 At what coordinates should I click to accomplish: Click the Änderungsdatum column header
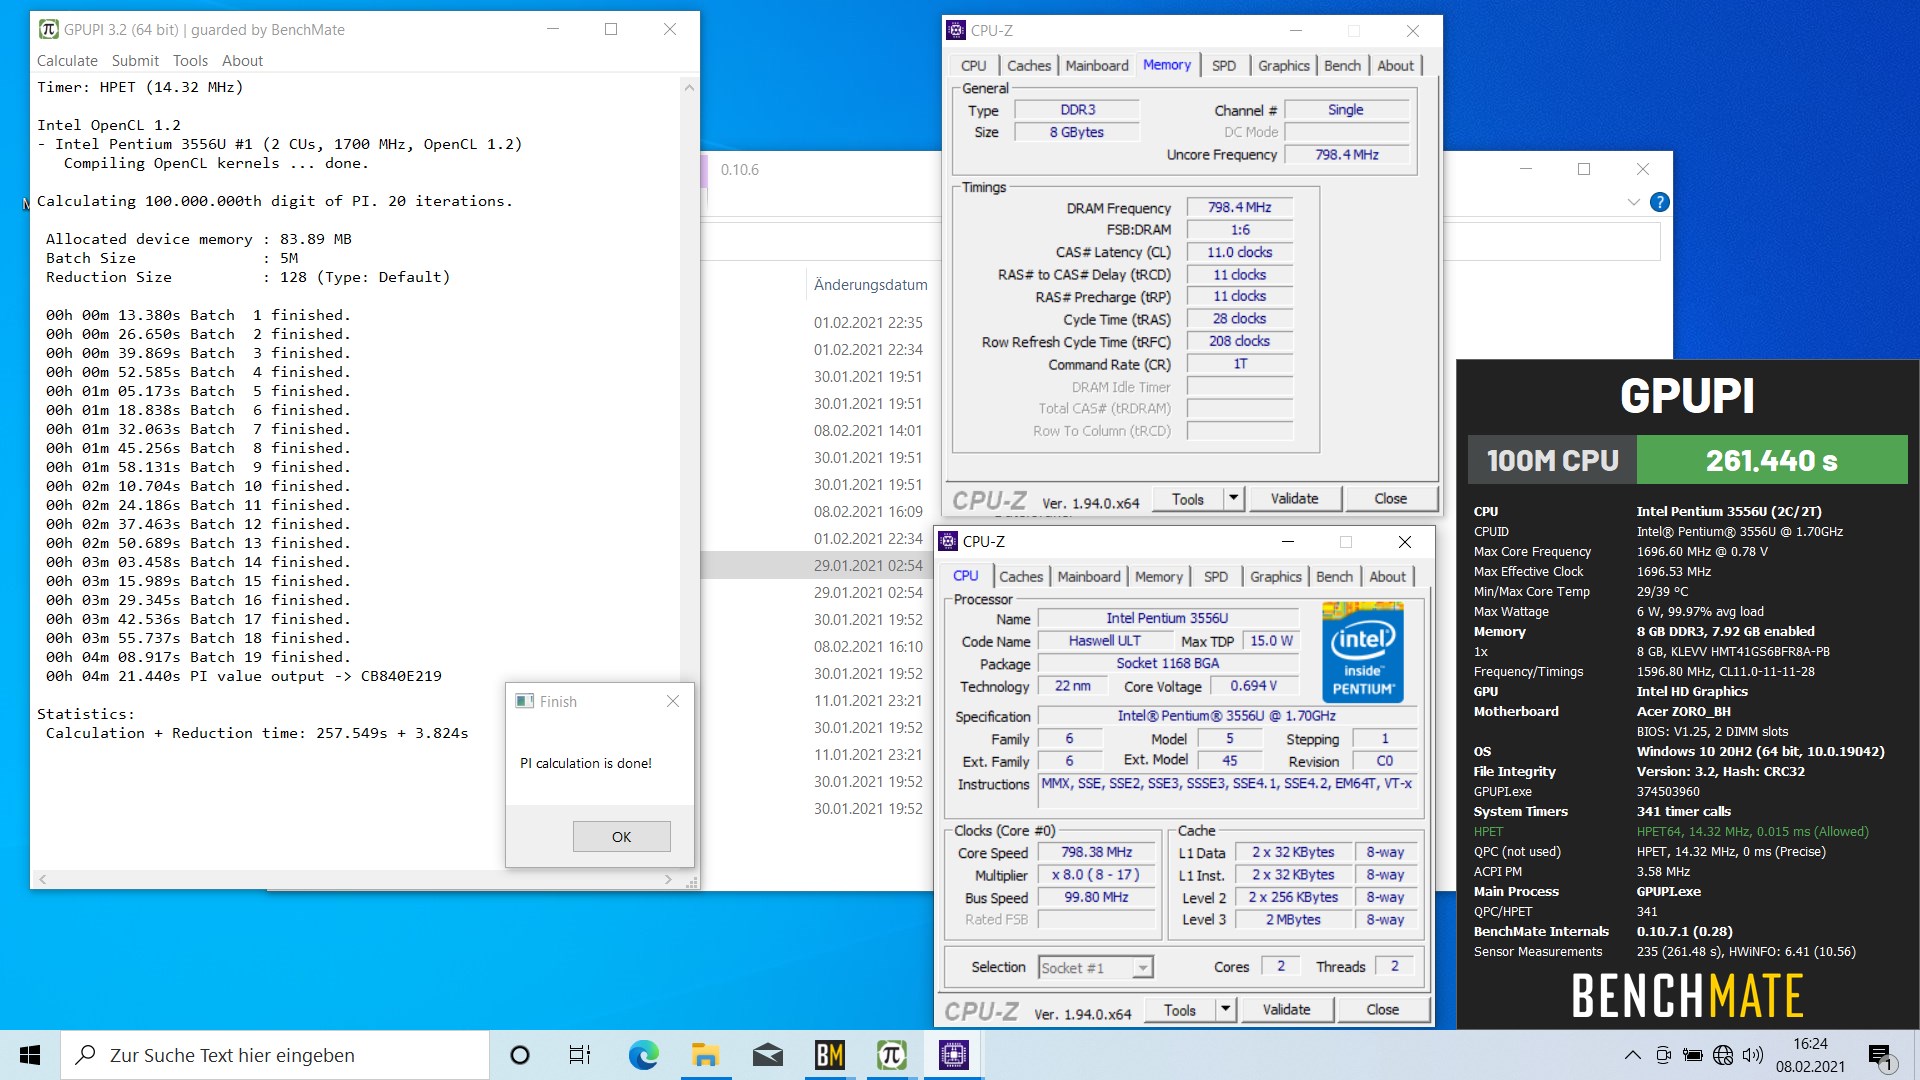click(x=870, y=285)
